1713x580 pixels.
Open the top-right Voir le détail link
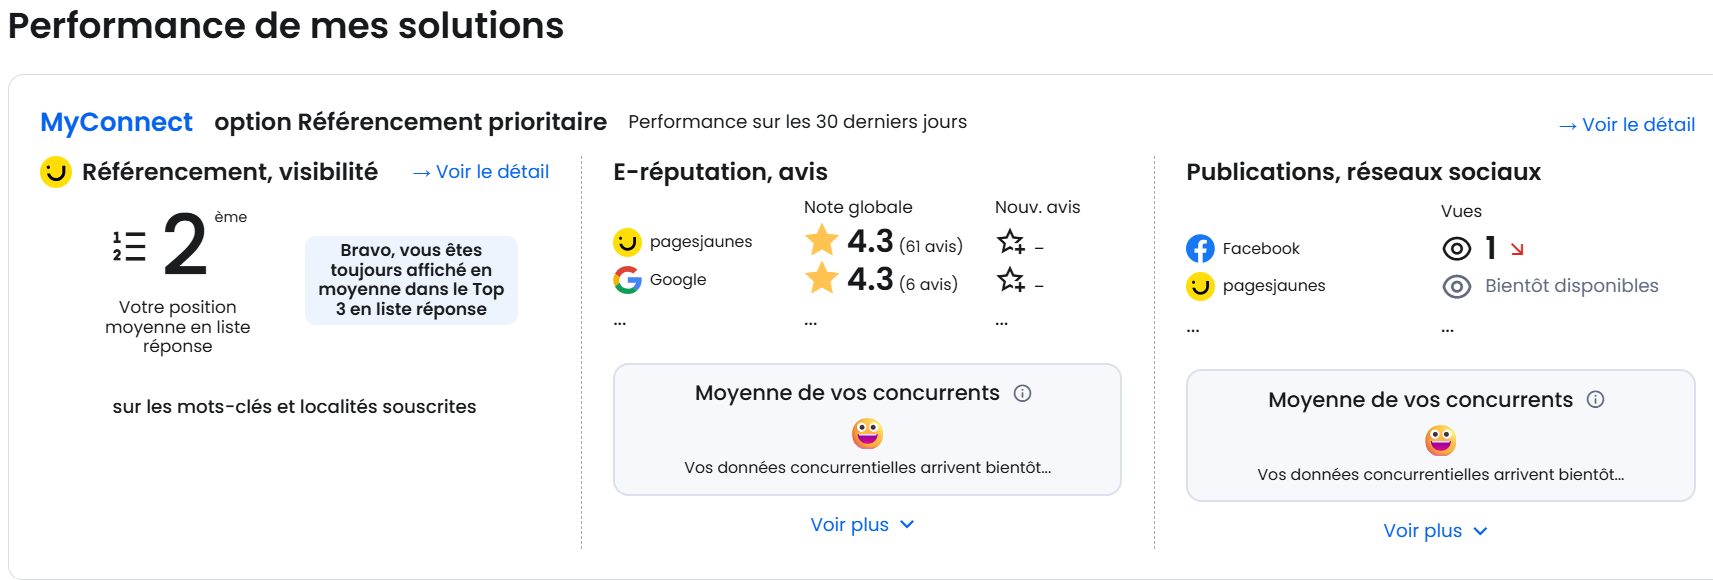coord(1627,125)
